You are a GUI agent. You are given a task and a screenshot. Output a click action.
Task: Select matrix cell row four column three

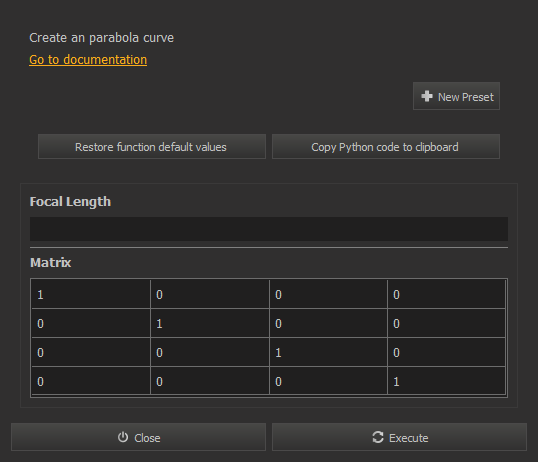329,381
